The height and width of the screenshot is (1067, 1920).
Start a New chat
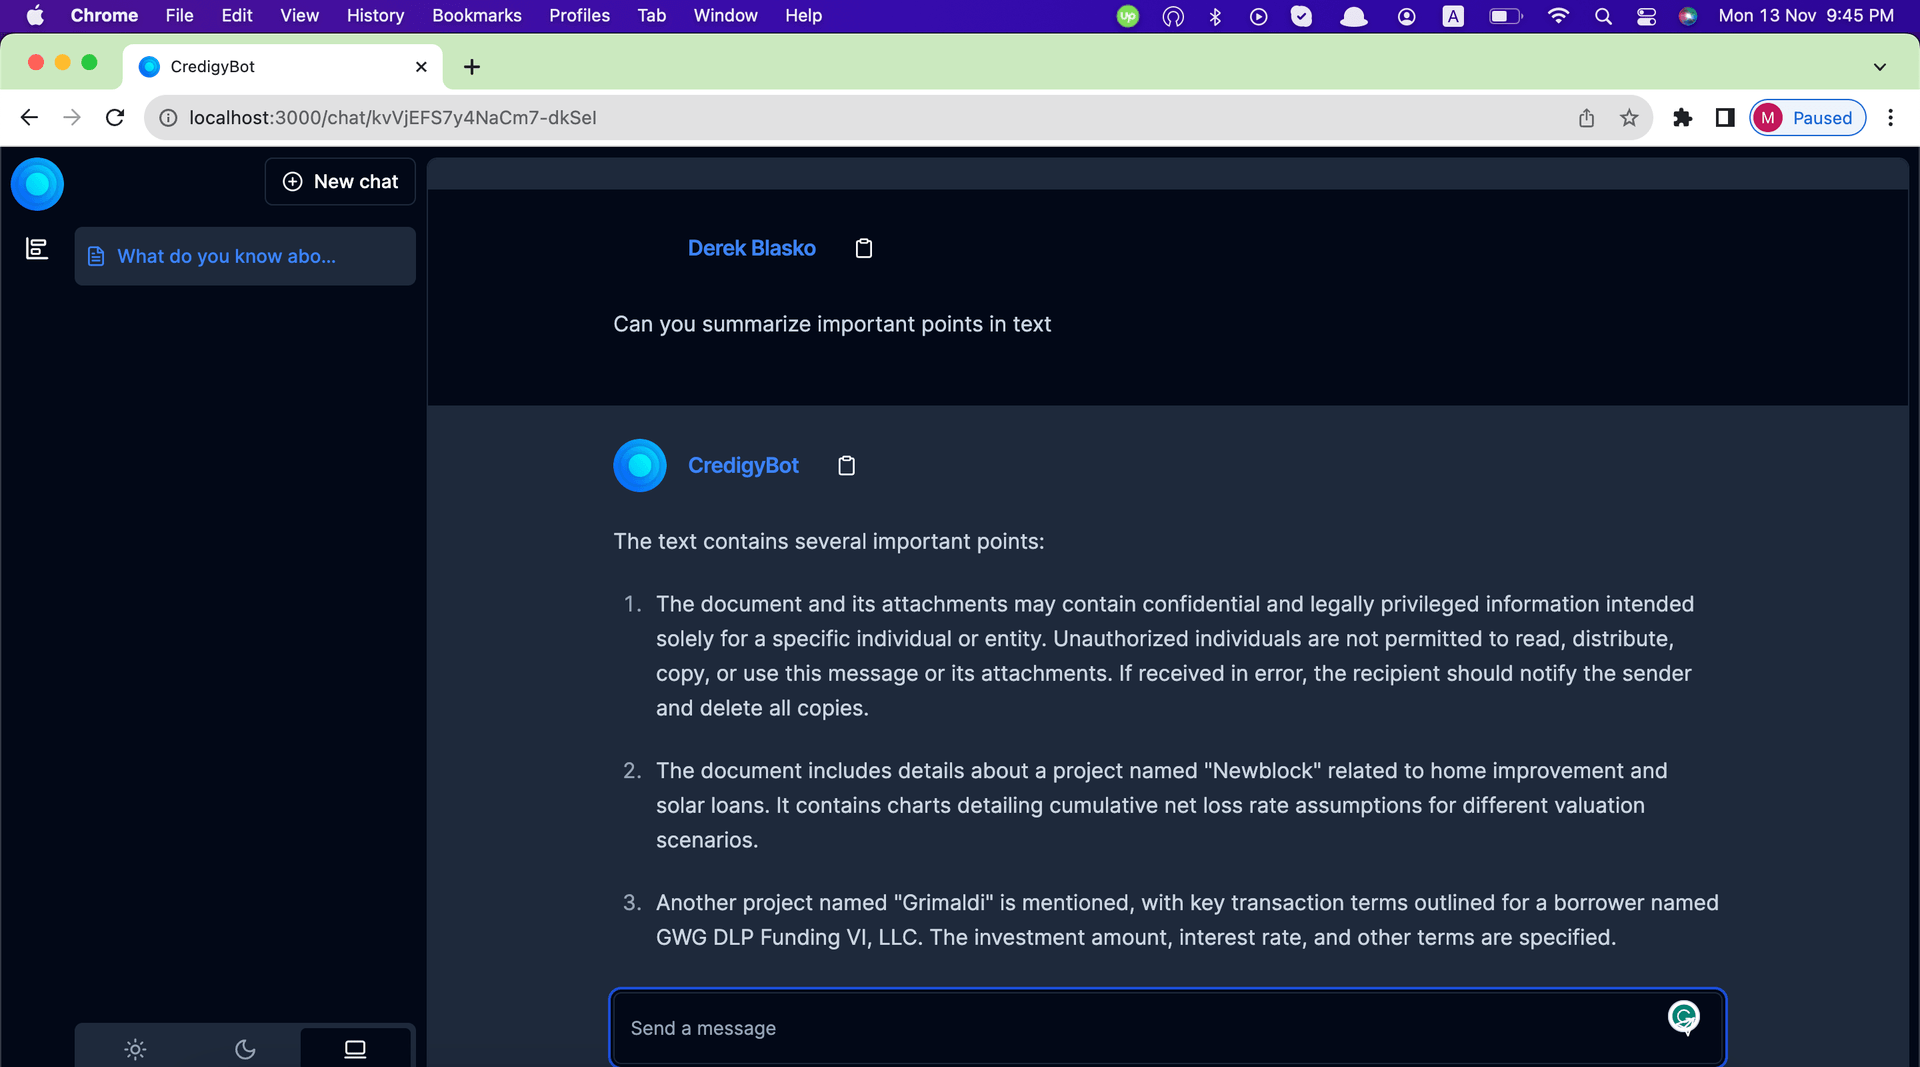(340, 181)
